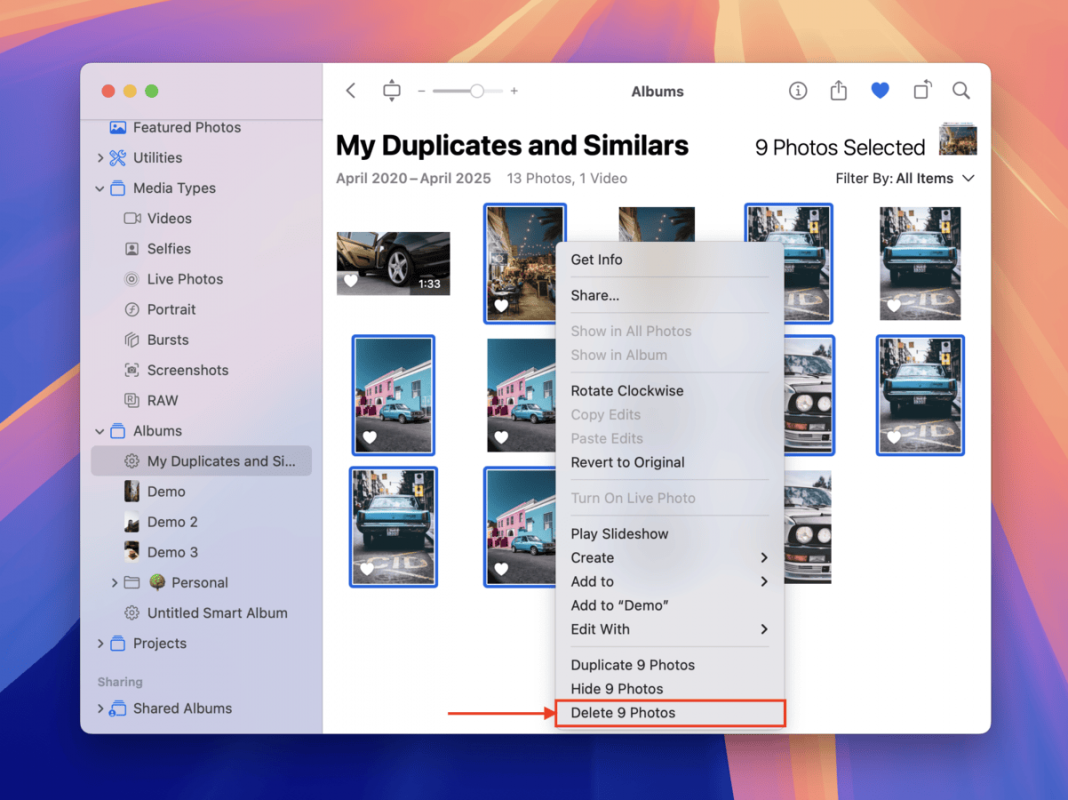Screen dimensions: 1068x800
Task: Click the aspect ratio icon beside the zoom slider
Action: pos(391,90)
